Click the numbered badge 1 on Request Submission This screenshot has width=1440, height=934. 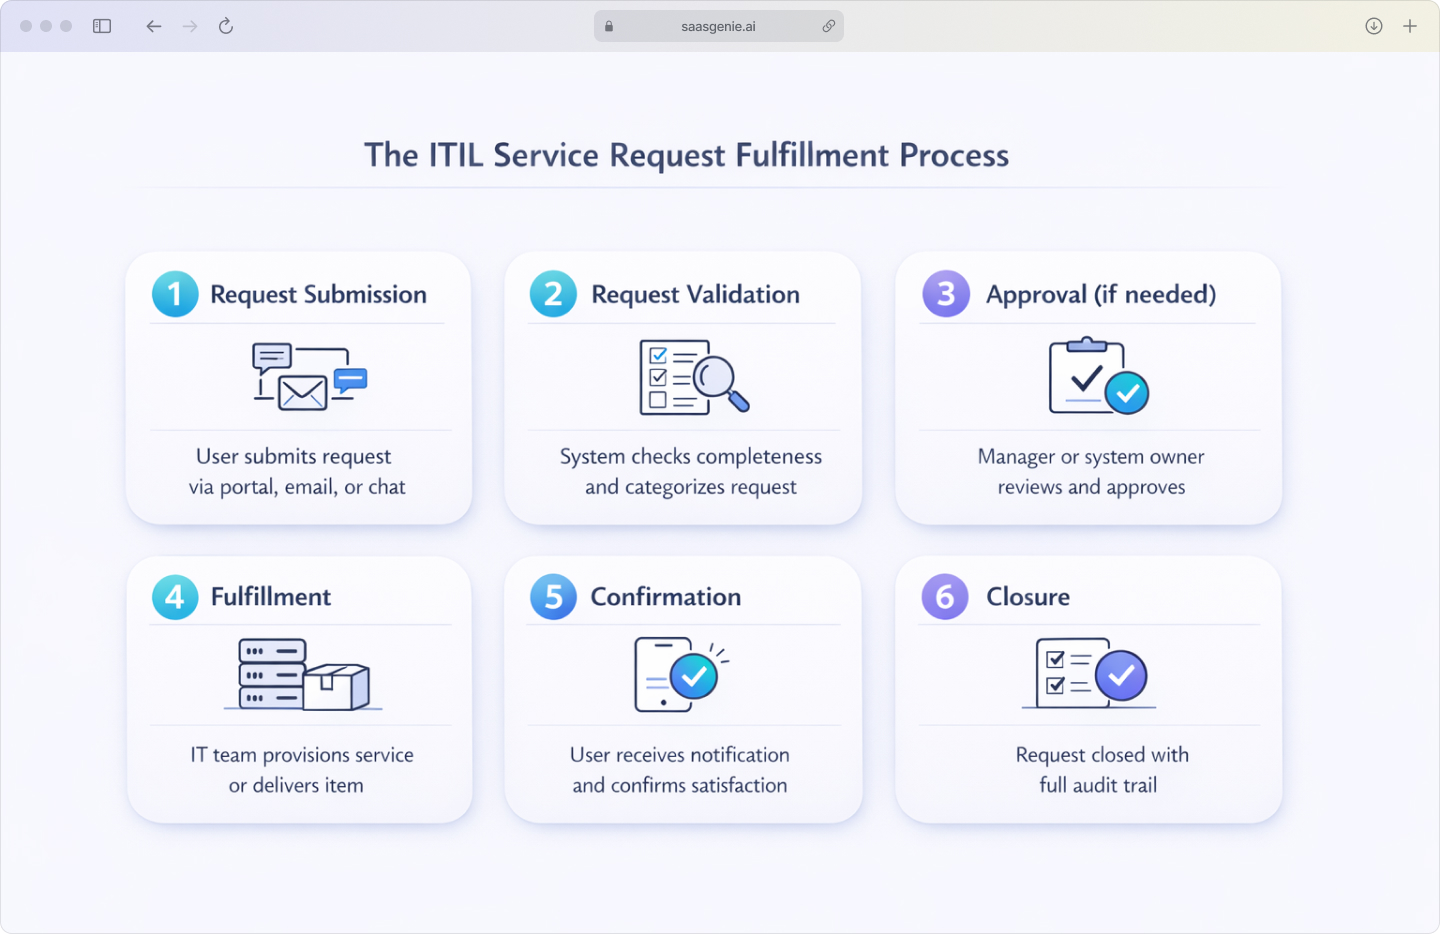[x=175, y=294]
